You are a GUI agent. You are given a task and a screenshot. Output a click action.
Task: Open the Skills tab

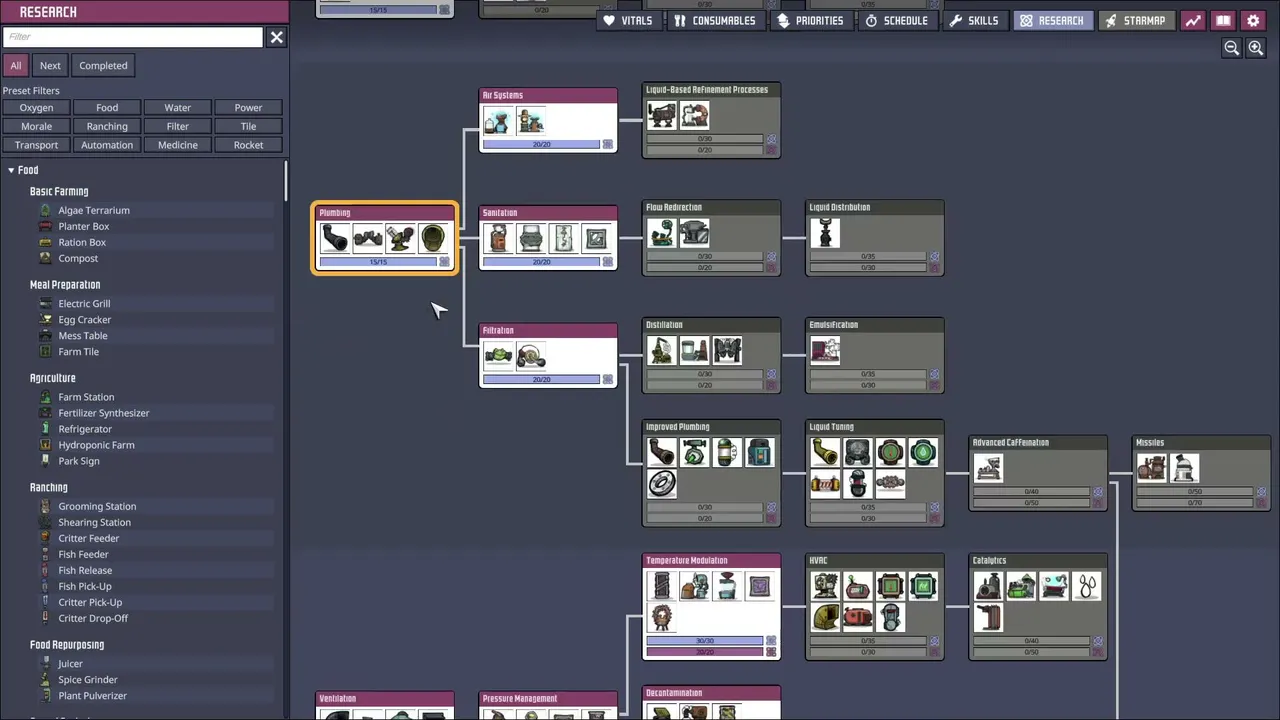click(x=974, y=20)
